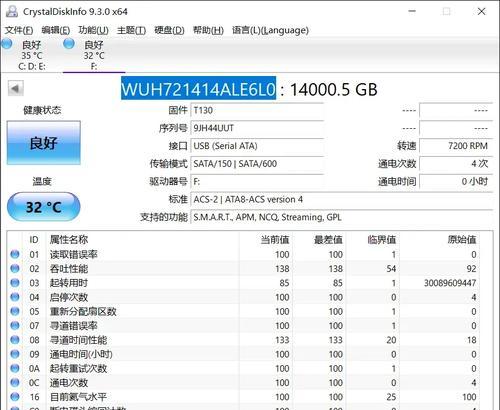Click the CrystalDiskInfo title bar app icon
The width and height of the screenshot is (500, 410).
12,11
